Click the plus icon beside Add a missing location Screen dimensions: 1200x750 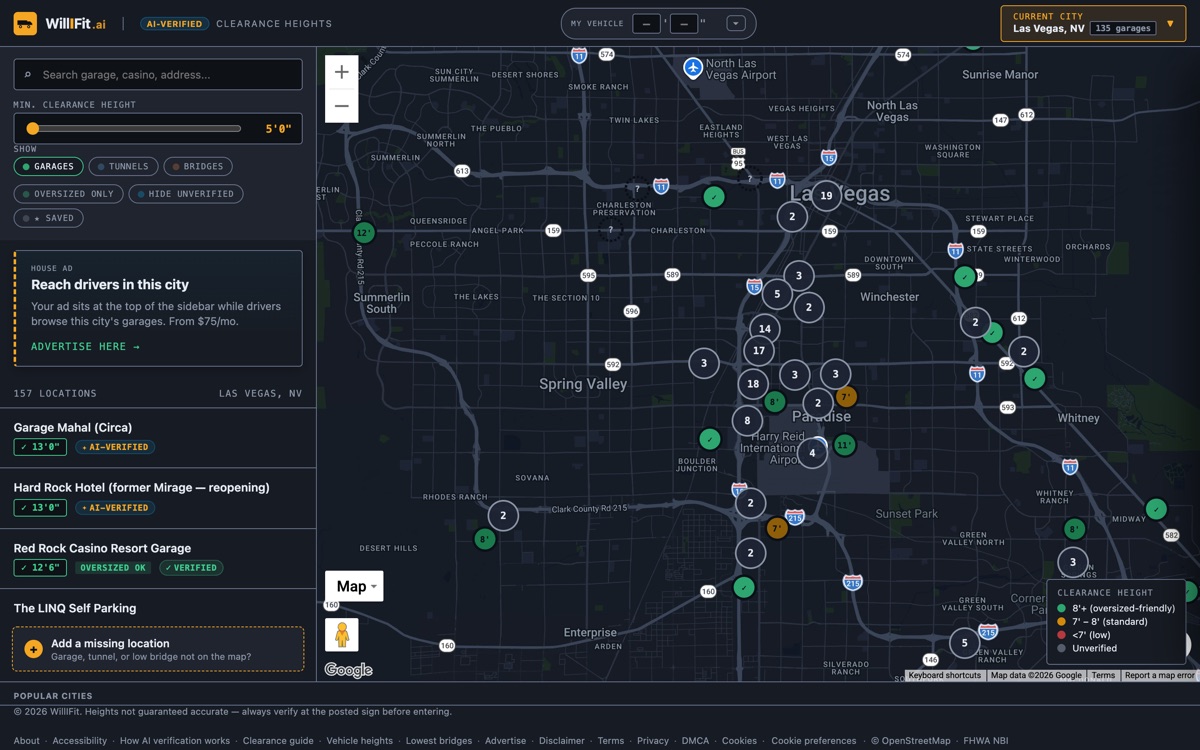[x=33, y=649]
